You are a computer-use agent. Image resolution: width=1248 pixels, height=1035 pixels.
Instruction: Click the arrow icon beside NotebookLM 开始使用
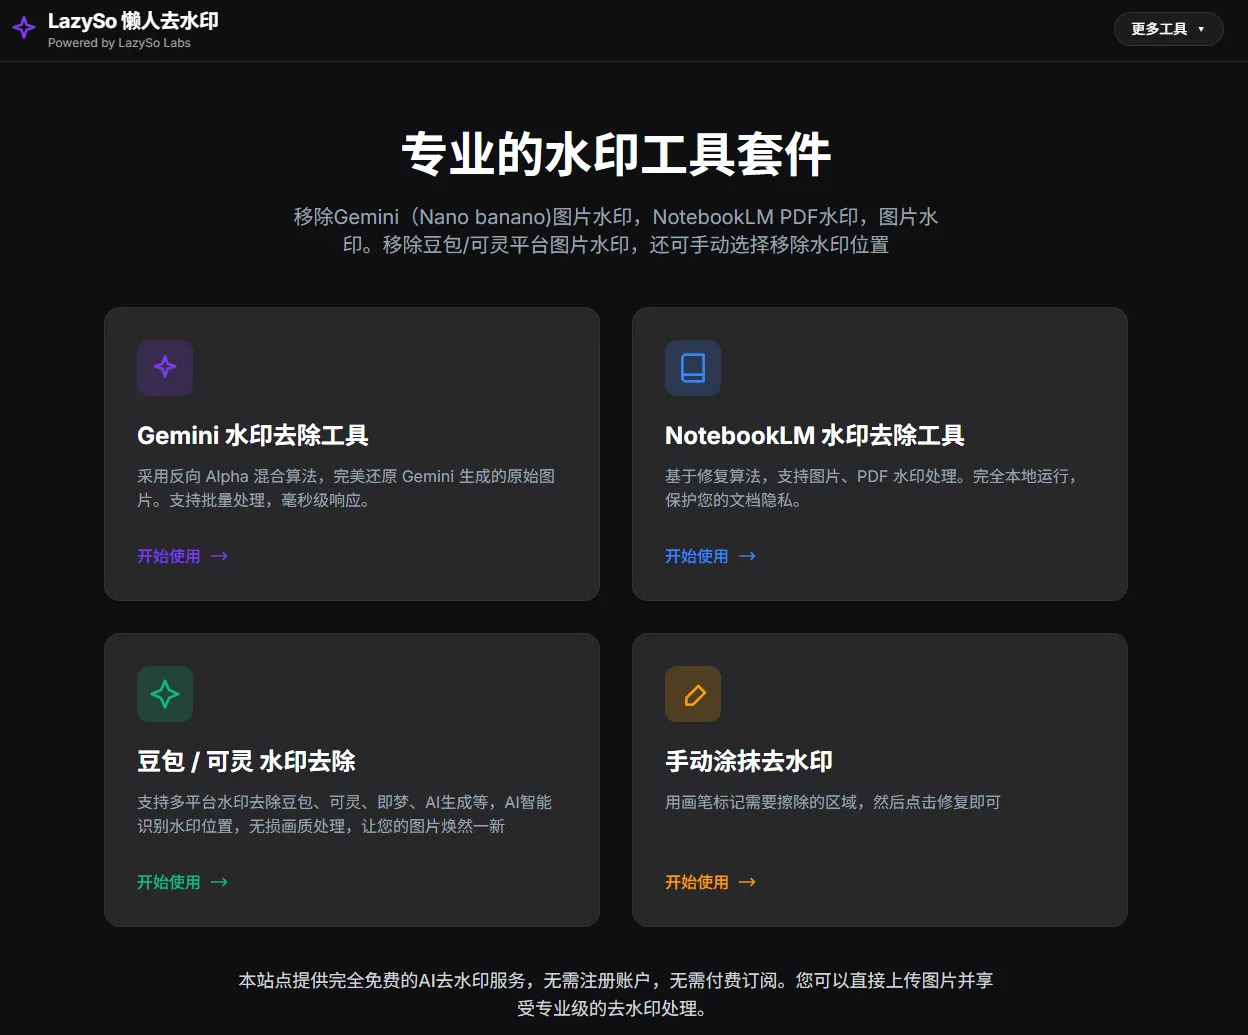(x=747, y=556)
